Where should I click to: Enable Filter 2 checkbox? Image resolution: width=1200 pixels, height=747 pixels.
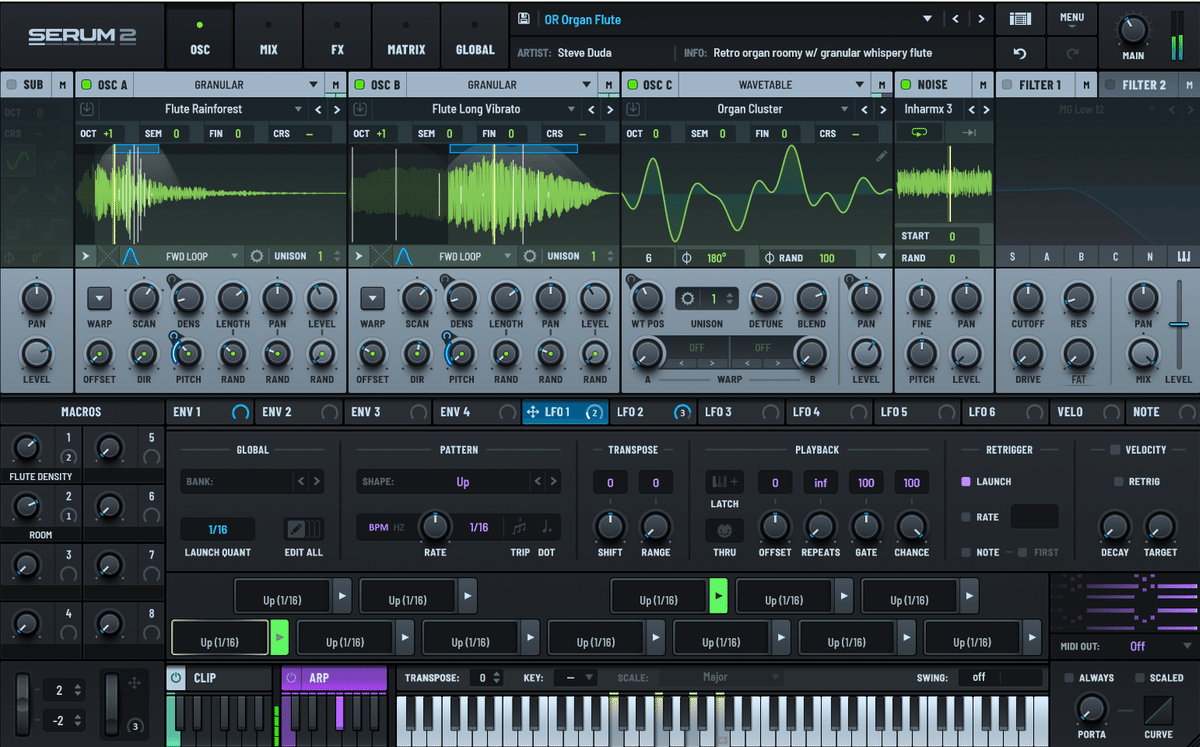click(x=1111, y=85)
